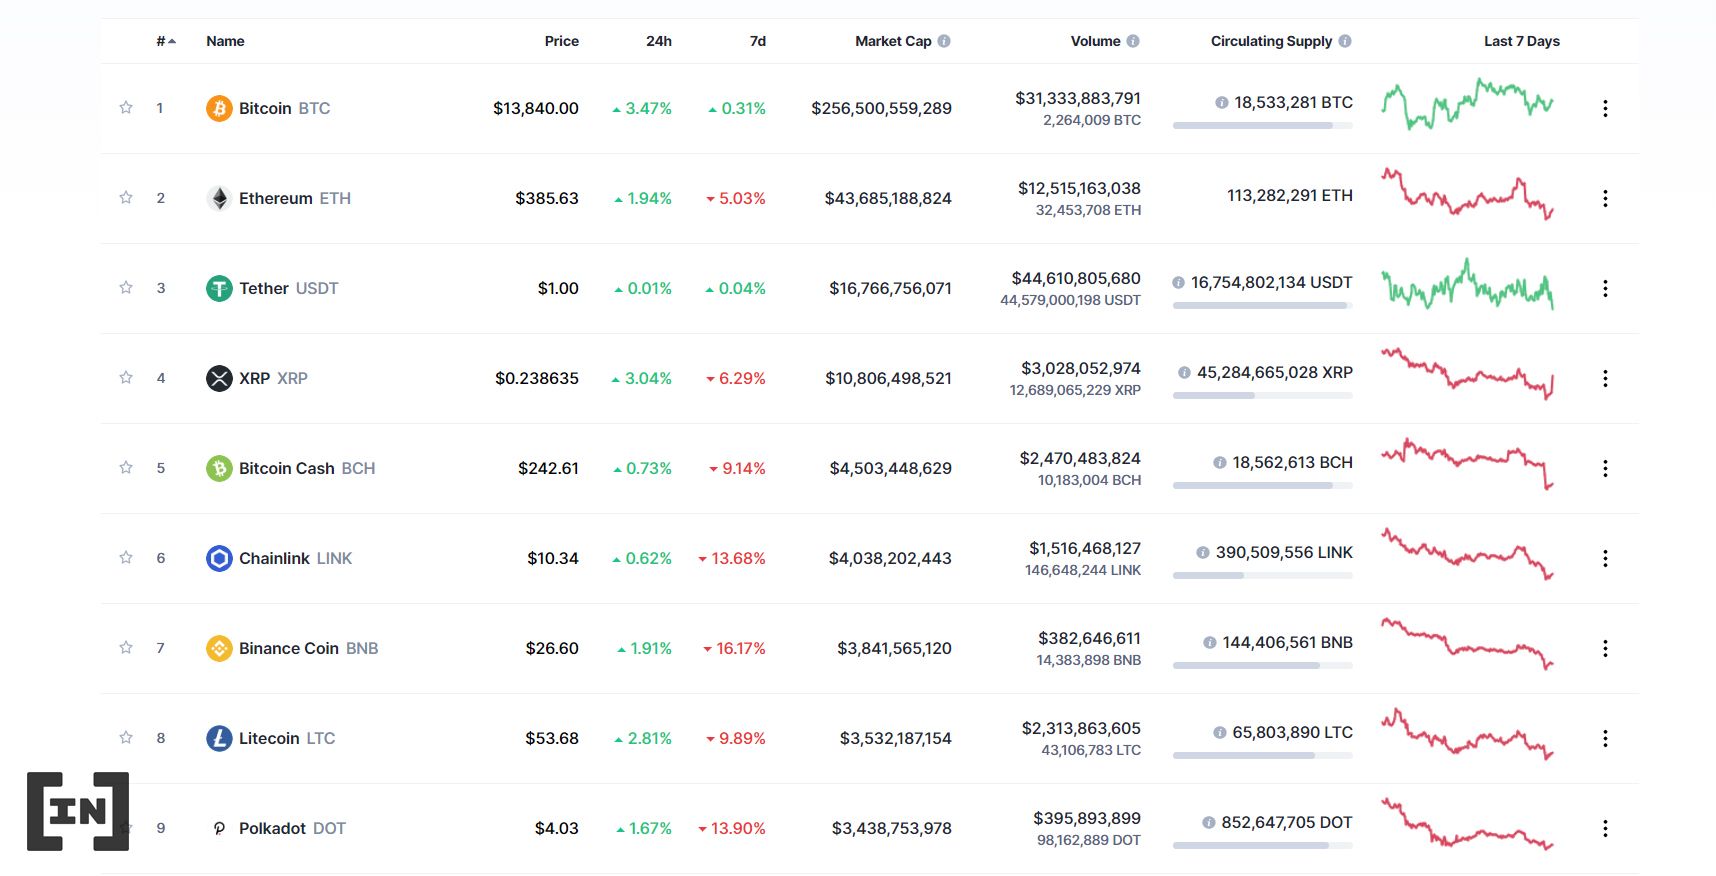Sort by the Price column header
The height and width of the screenshot is (876, 1716).
[x=562, y=41]
